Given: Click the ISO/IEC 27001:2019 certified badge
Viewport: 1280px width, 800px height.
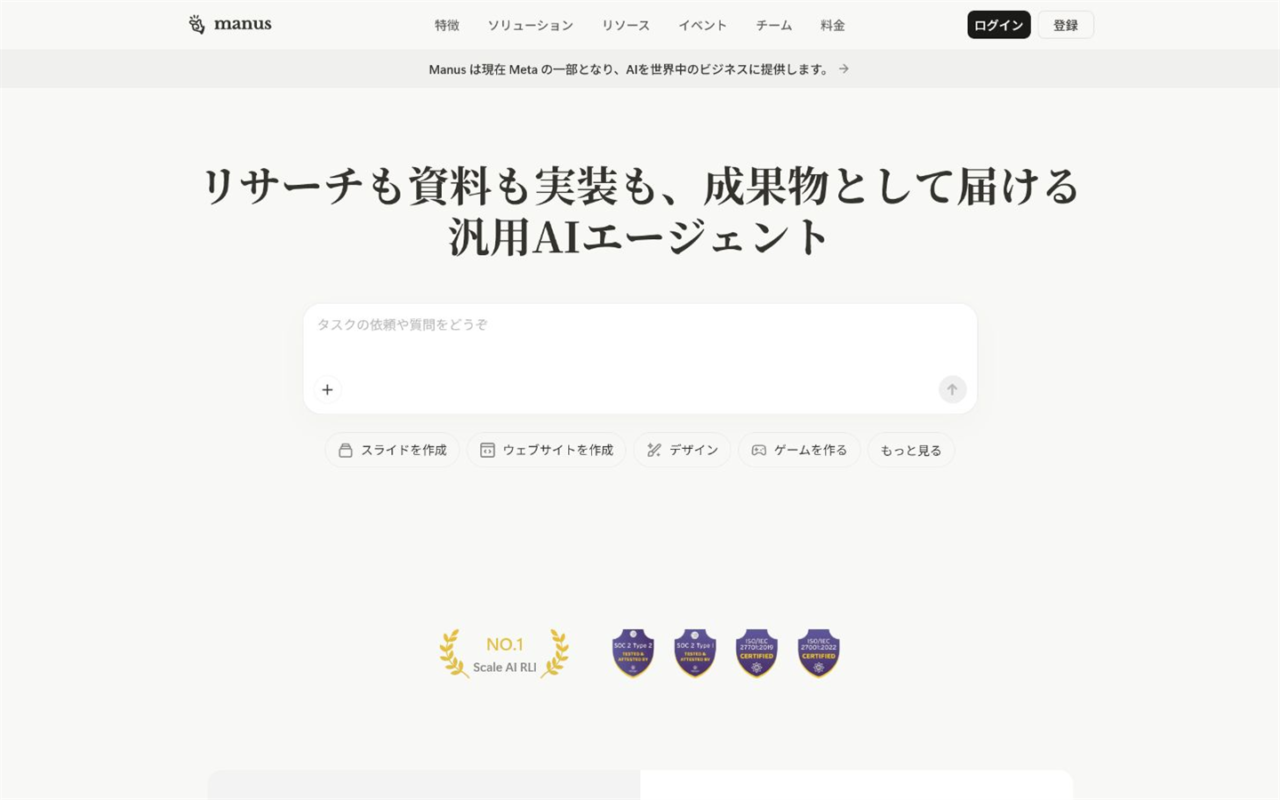Looking at the screenshot, I should click(x=757, y=654).
